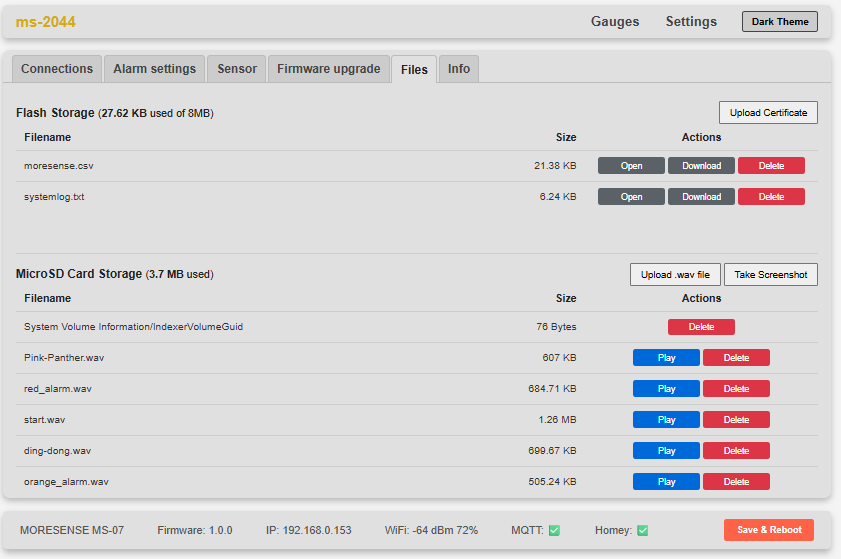Open the Connections tab
841x559 pixels.
pos(57,69)
